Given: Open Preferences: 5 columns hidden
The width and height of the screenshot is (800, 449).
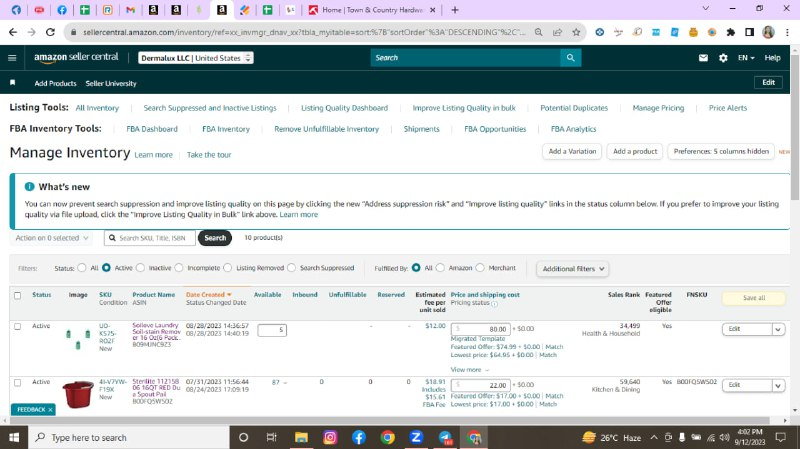Looking at the screenshot, I should click(721, 152).
